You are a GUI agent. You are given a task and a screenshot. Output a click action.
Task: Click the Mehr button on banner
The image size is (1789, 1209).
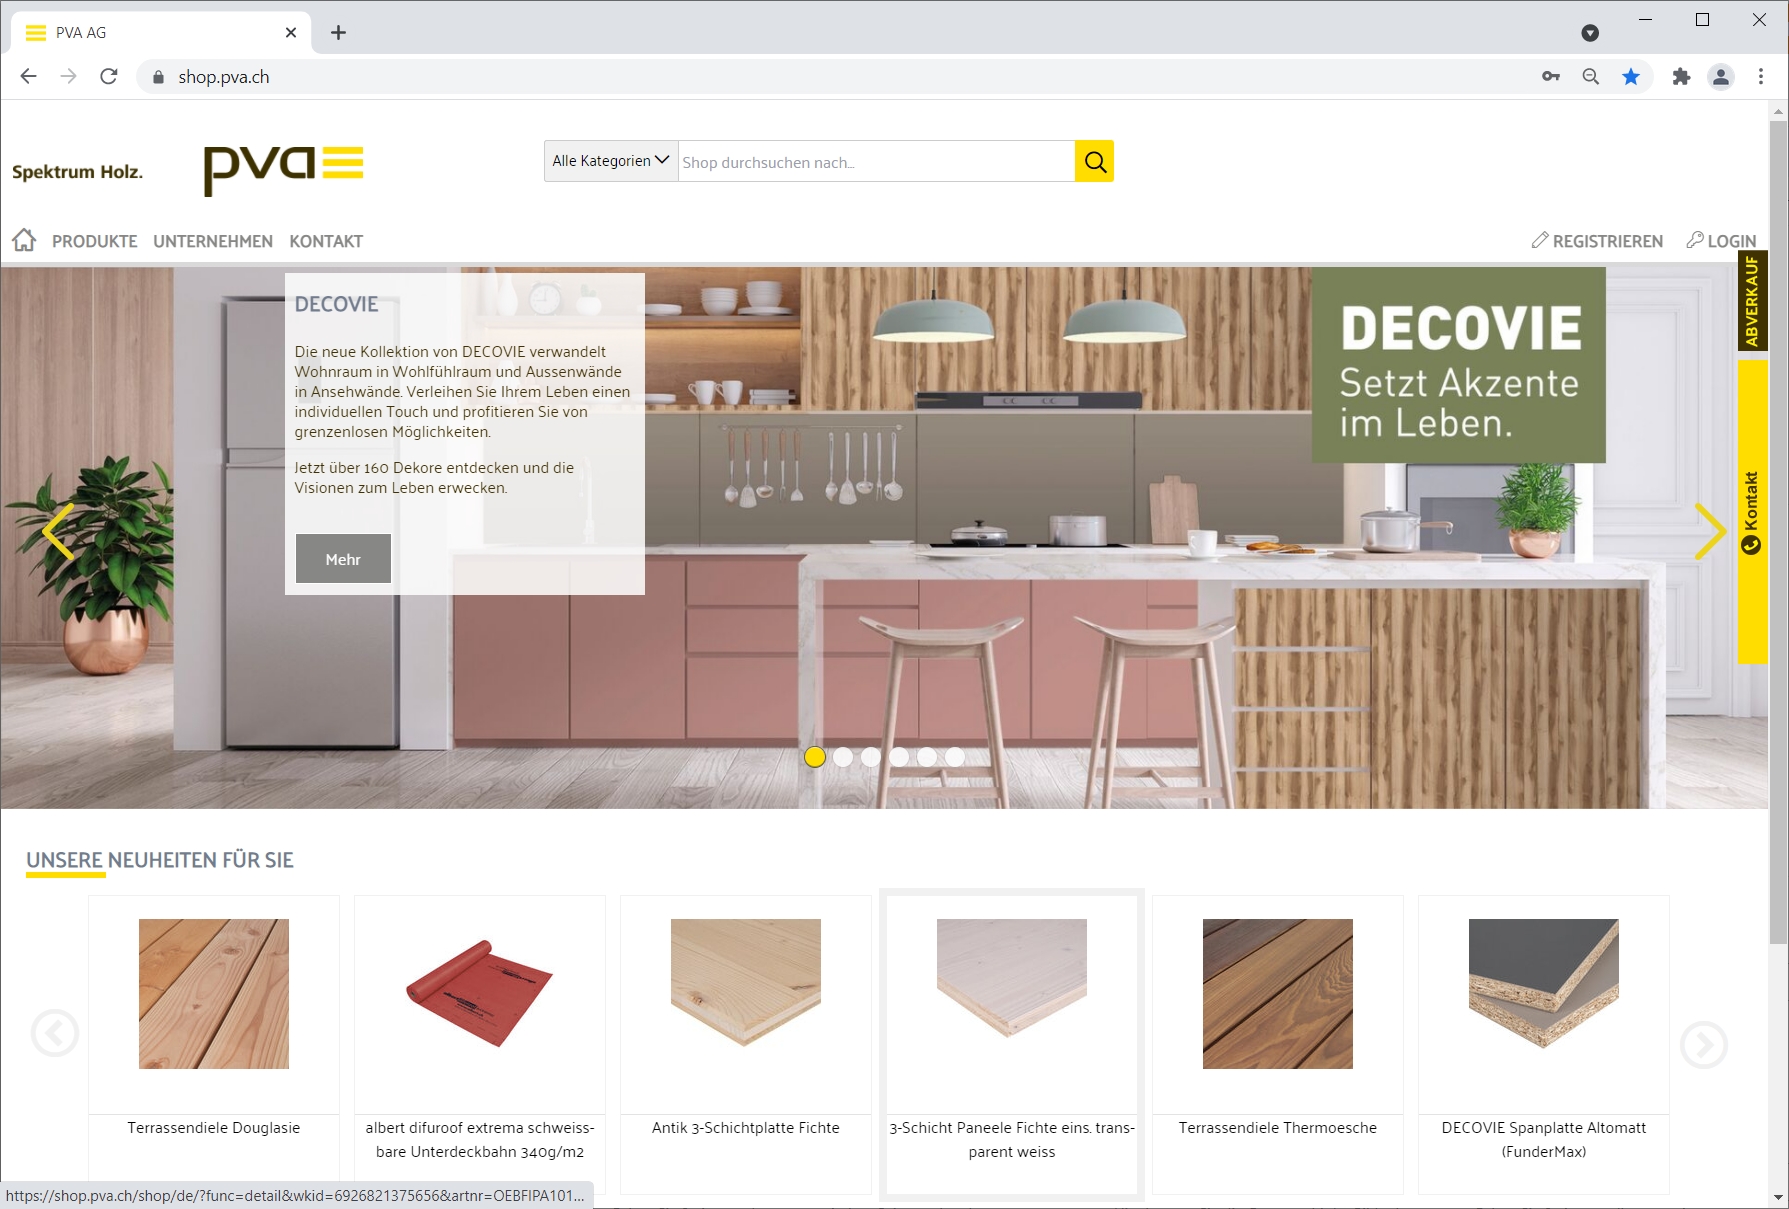click(x=343, y=558)
